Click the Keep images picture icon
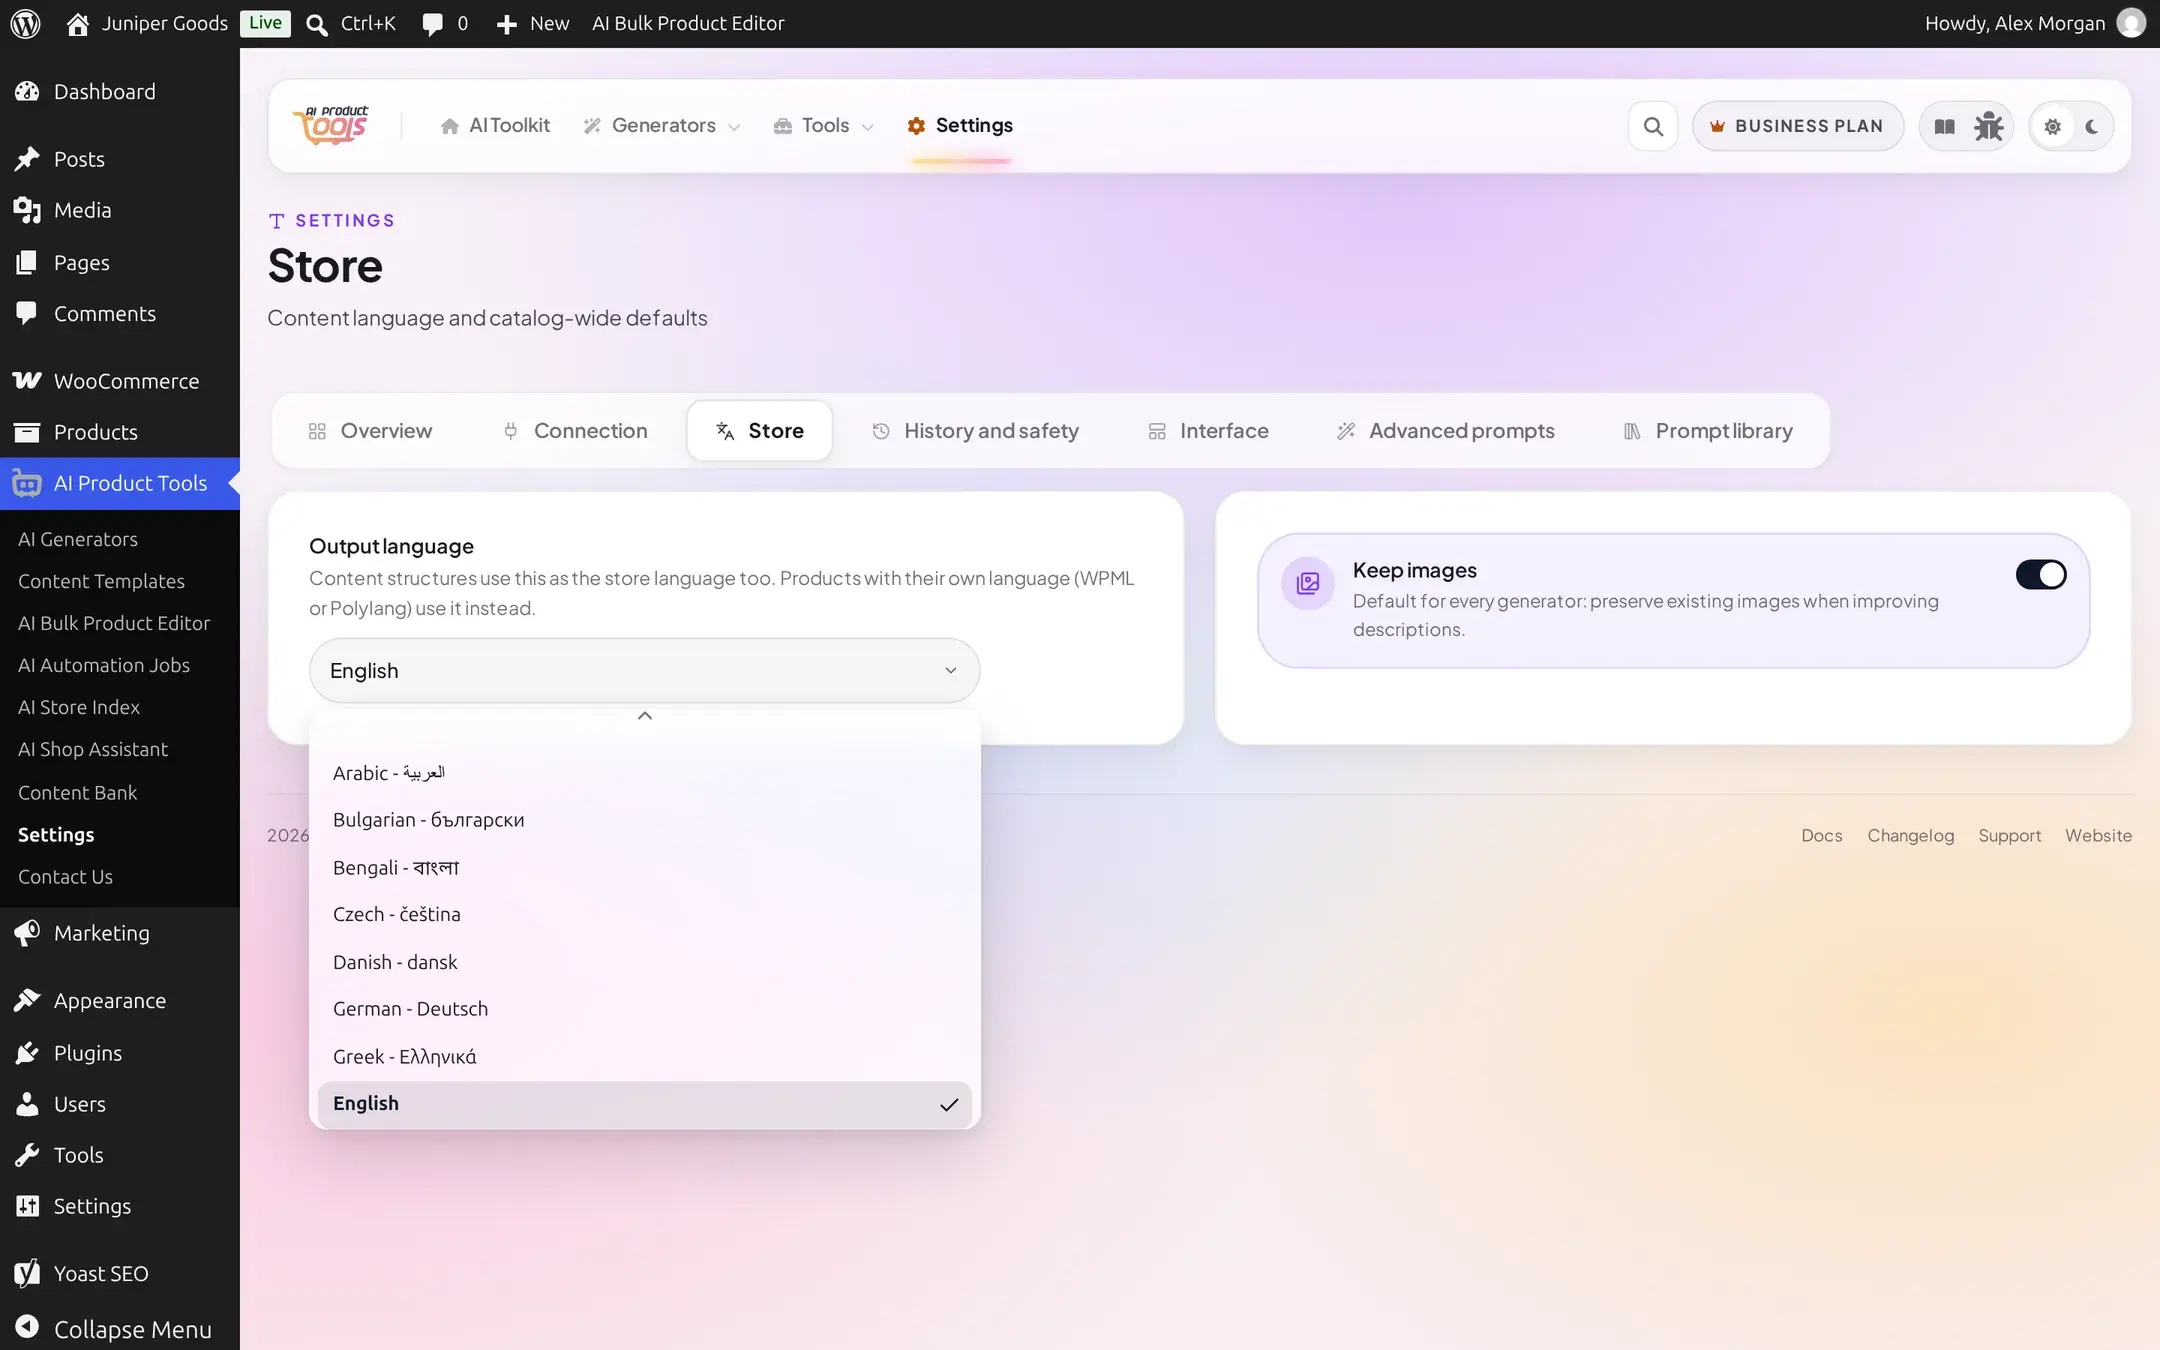The image size is (2160, 1350). [x=1307, y=583]
